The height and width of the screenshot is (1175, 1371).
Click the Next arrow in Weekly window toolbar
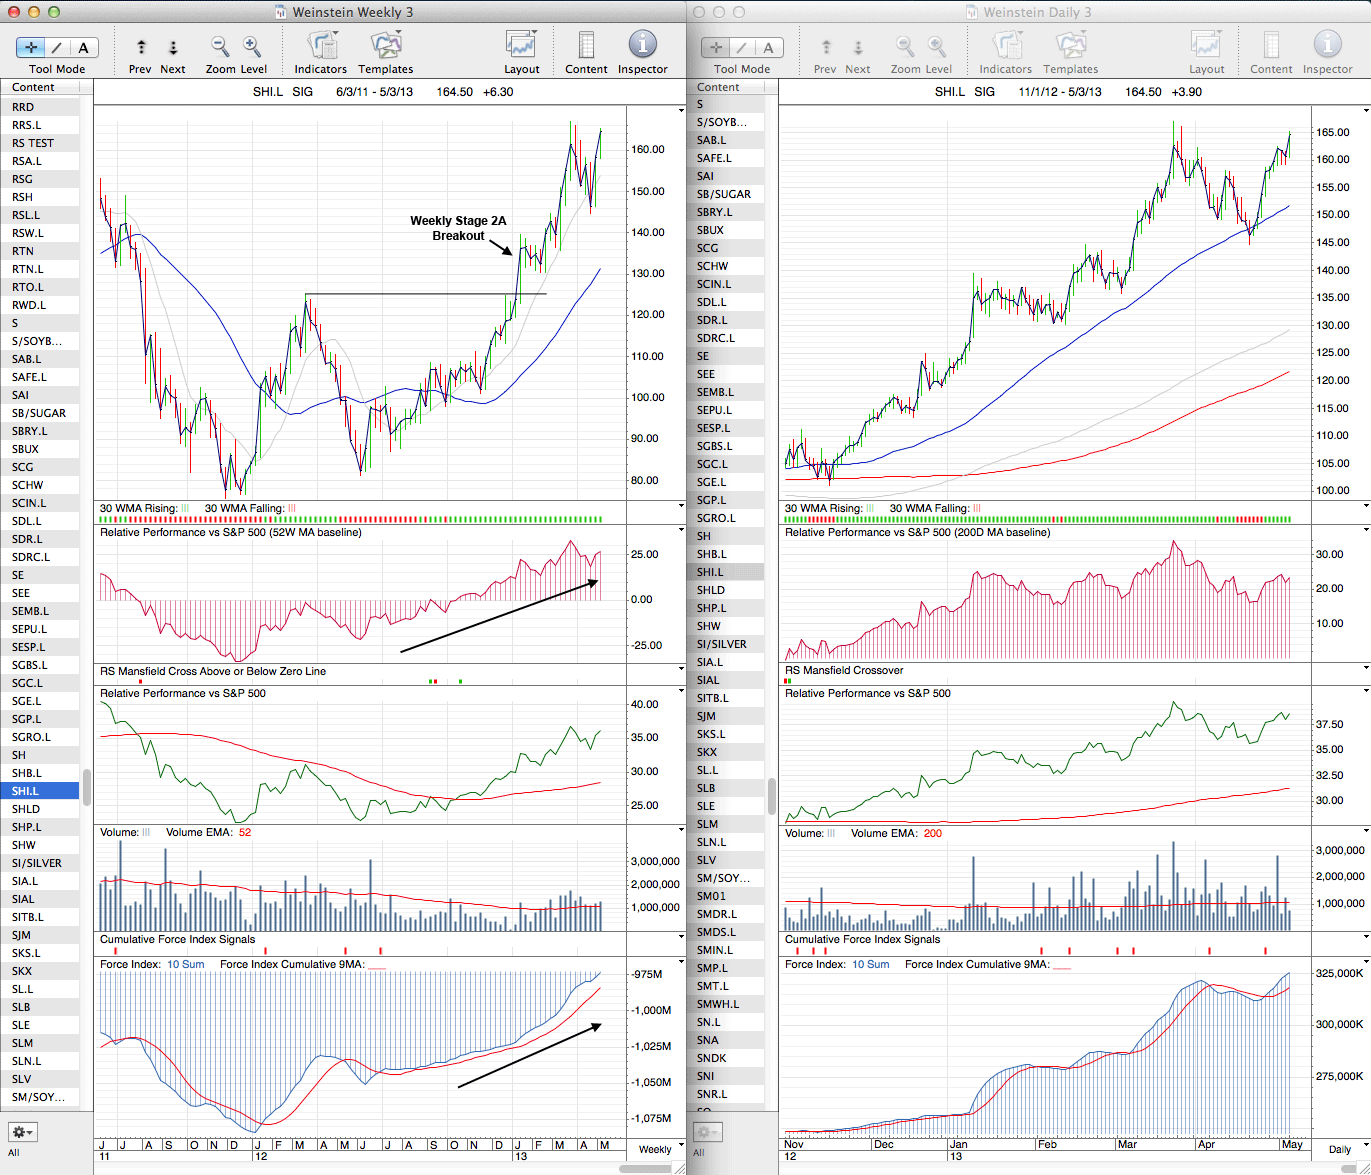[173, 48]
